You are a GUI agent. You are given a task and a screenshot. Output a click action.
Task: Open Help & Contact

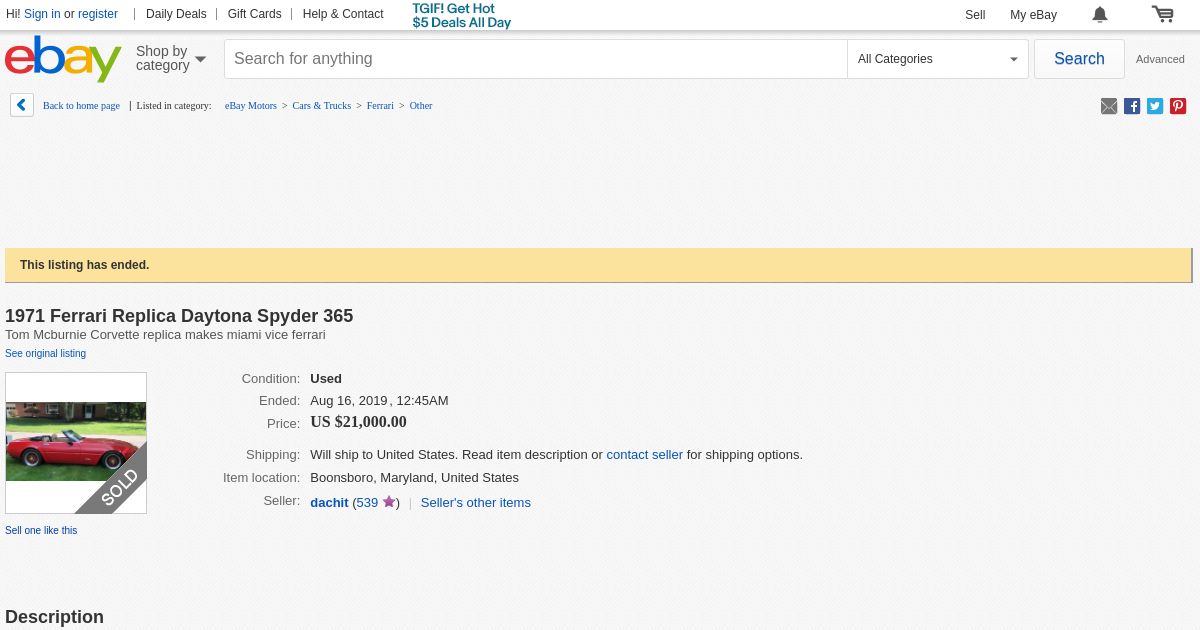(343, 14)
